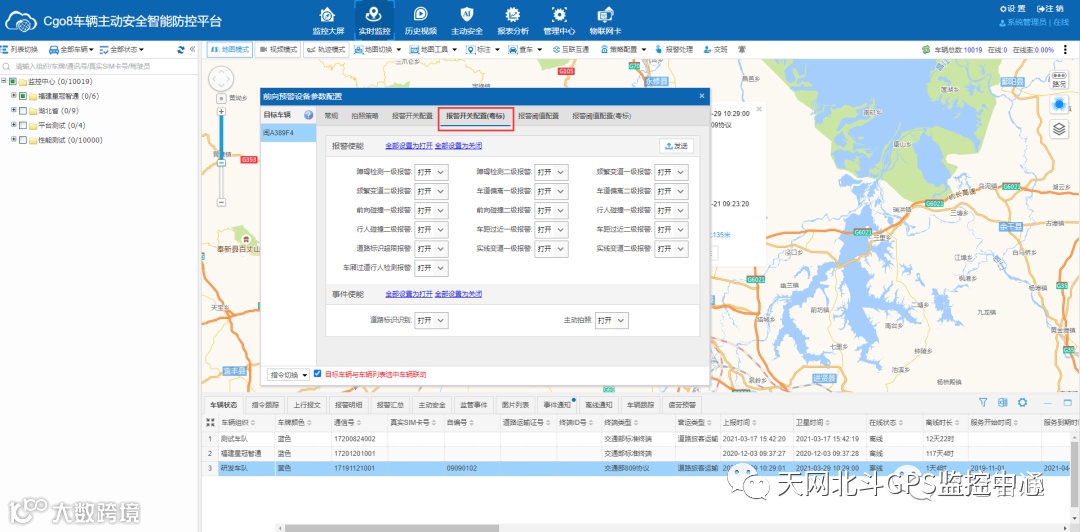Open the 地图切换 dropdown

(378, 50)
